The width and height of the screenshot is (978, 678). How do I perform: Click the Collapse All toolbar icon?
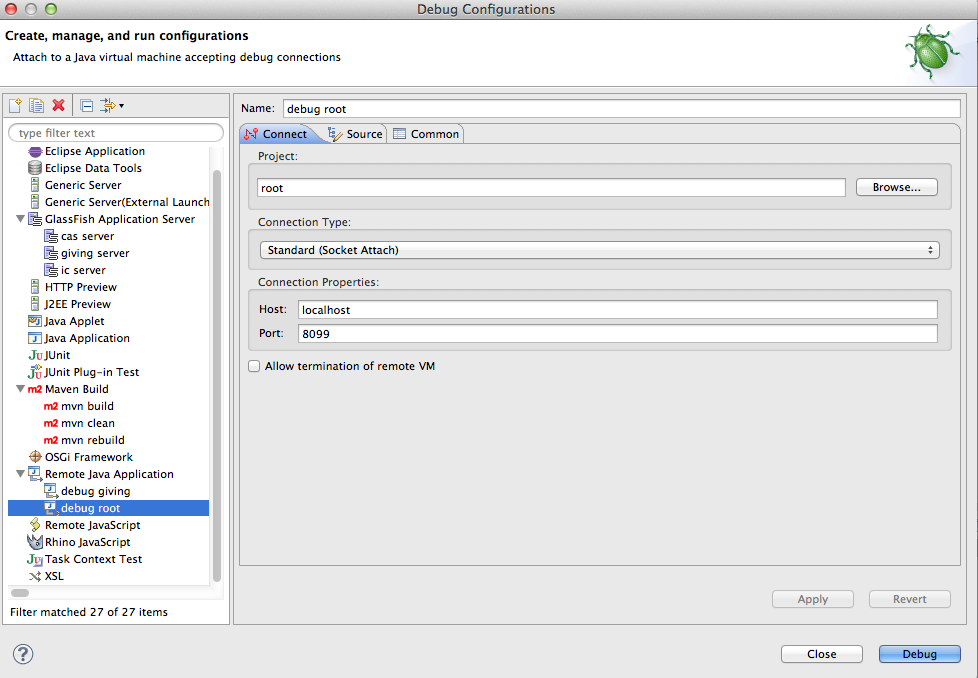(87, 105)
